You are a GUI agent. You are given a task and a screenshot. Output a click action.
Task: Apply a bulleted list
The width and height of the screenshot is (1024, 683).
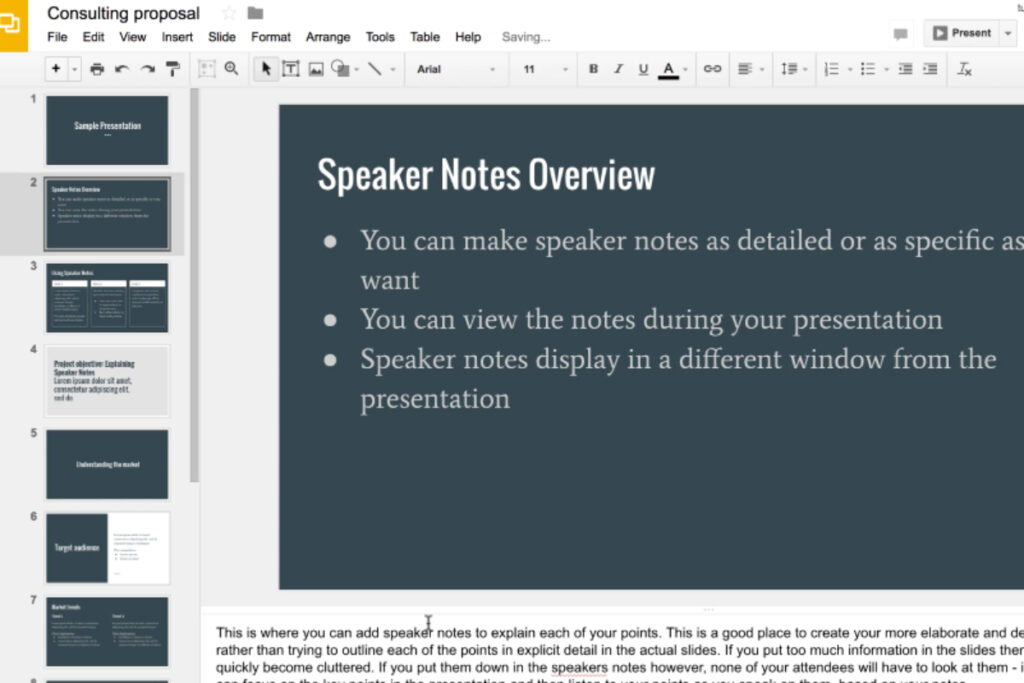click(868, 69)
